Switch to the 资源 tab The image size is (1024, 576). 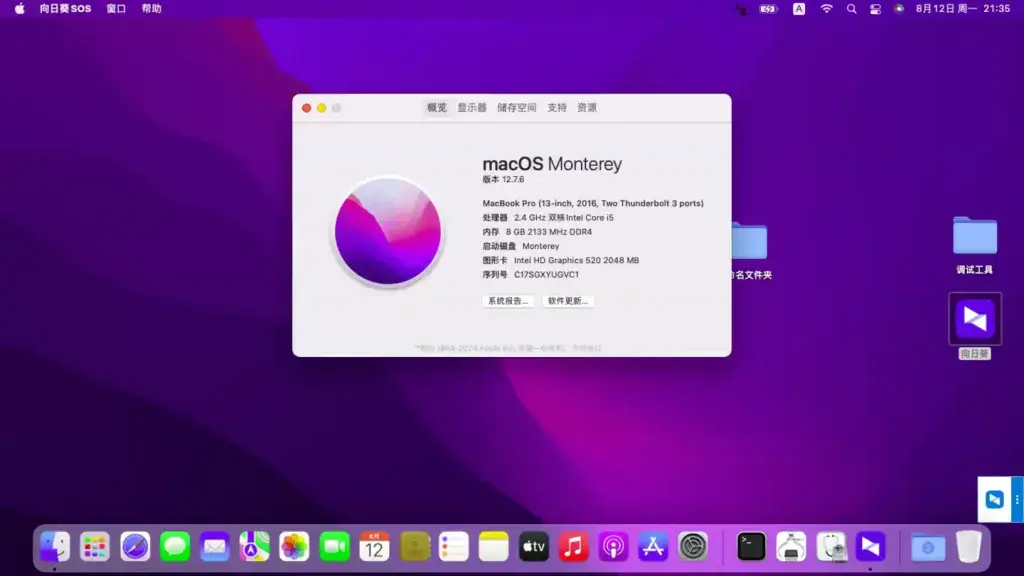587,108
